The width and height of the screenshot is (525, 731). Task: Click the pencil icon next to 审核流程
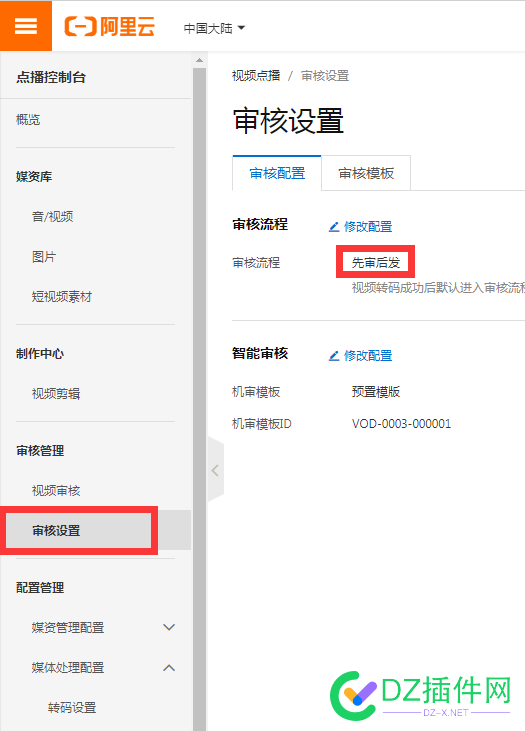pyautogui.click(x=334, y=227)
